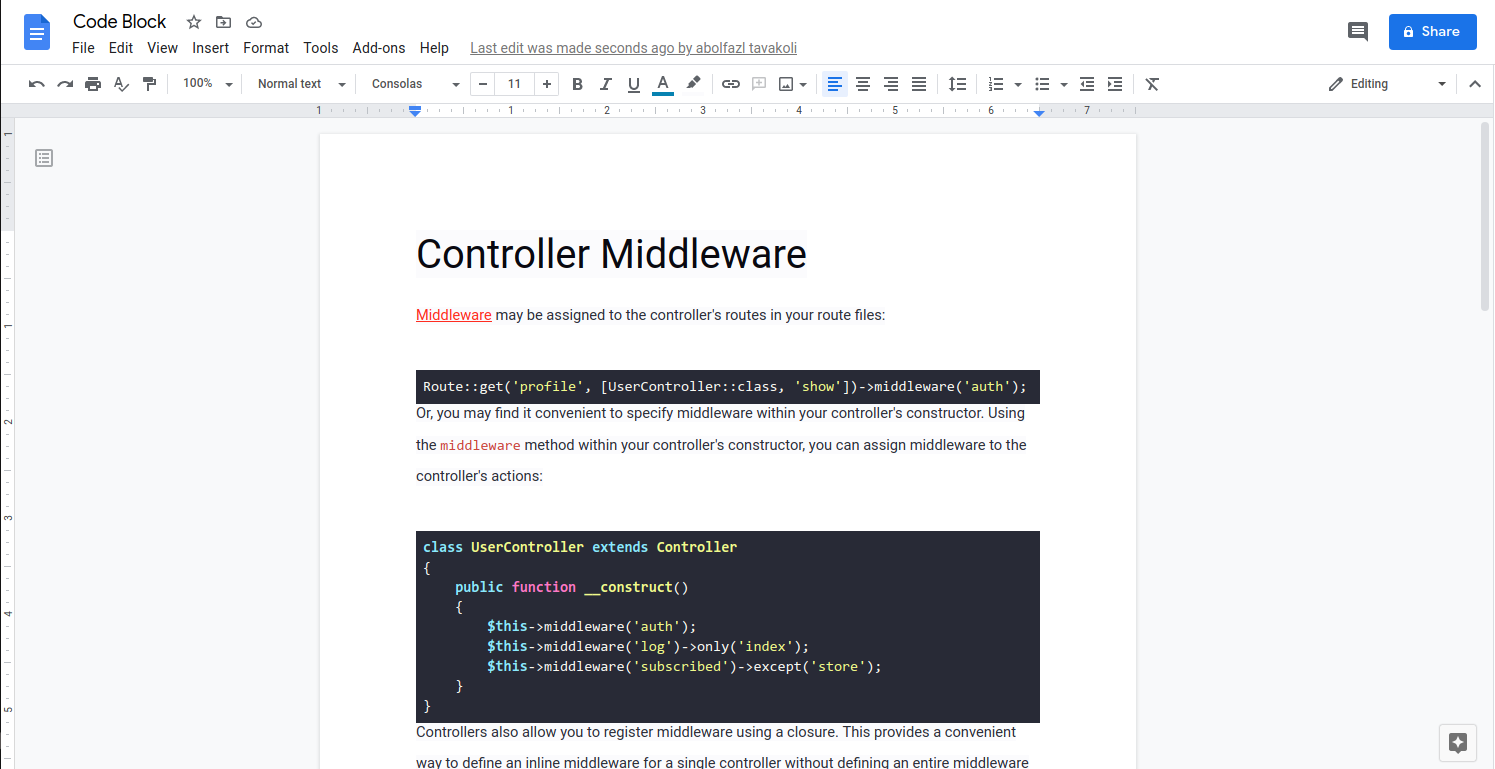The width and height of the screenshot is (1495, 769).
Task: Hide the menus with up chevron
Action: coord(1474,84)
